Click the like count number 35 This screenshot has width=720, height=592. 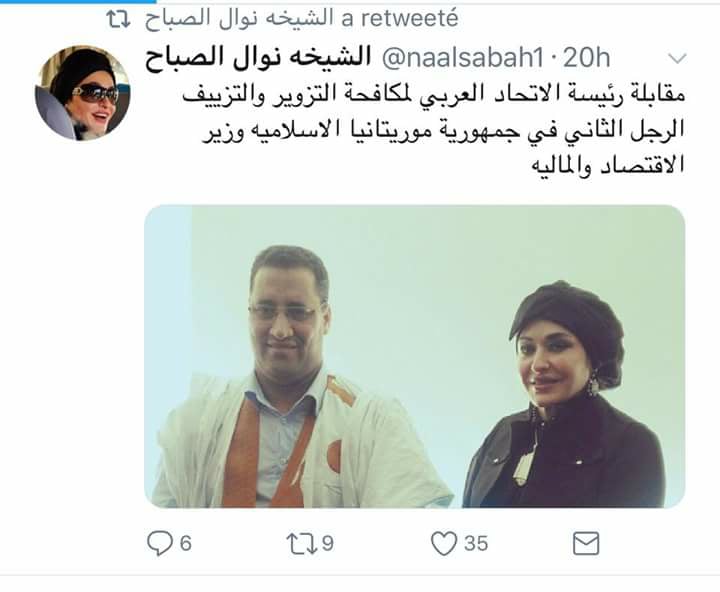476,543
